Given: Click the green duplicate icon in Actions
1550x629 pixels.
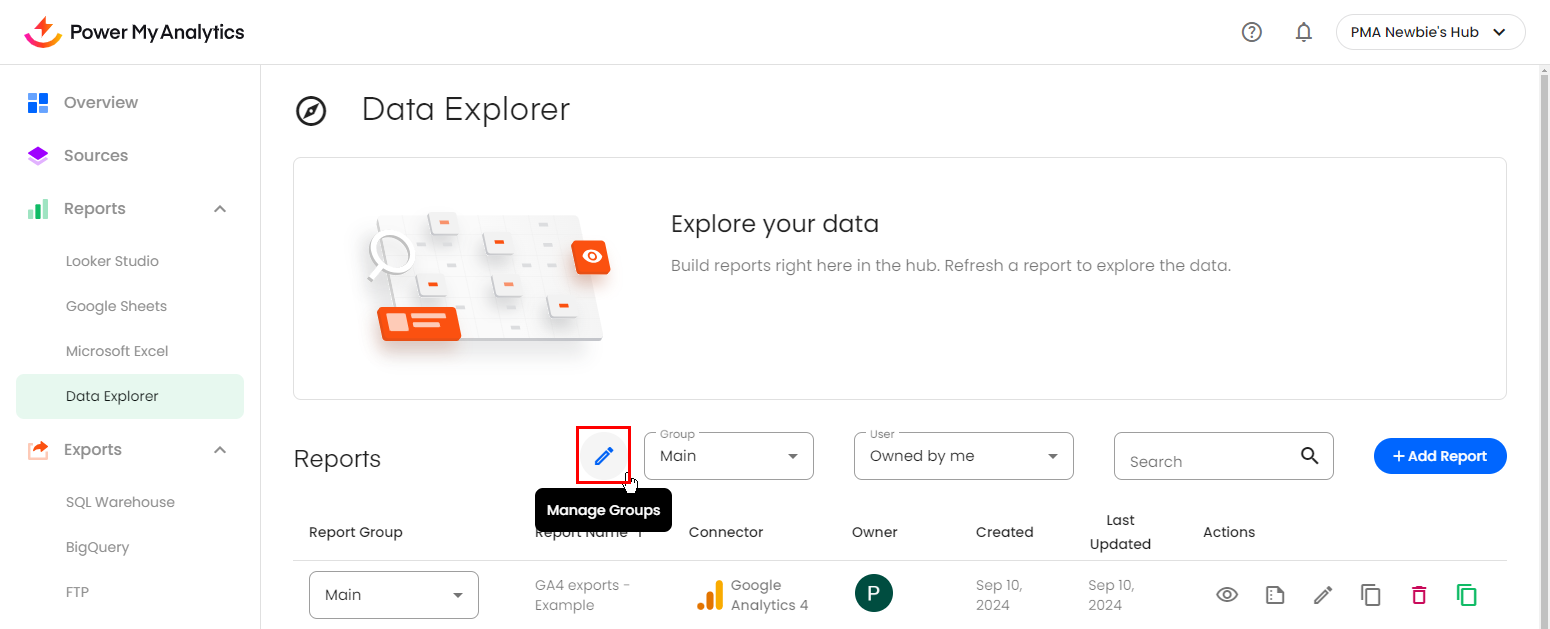Looking at the screenshot, I should tap(1466, 595).
